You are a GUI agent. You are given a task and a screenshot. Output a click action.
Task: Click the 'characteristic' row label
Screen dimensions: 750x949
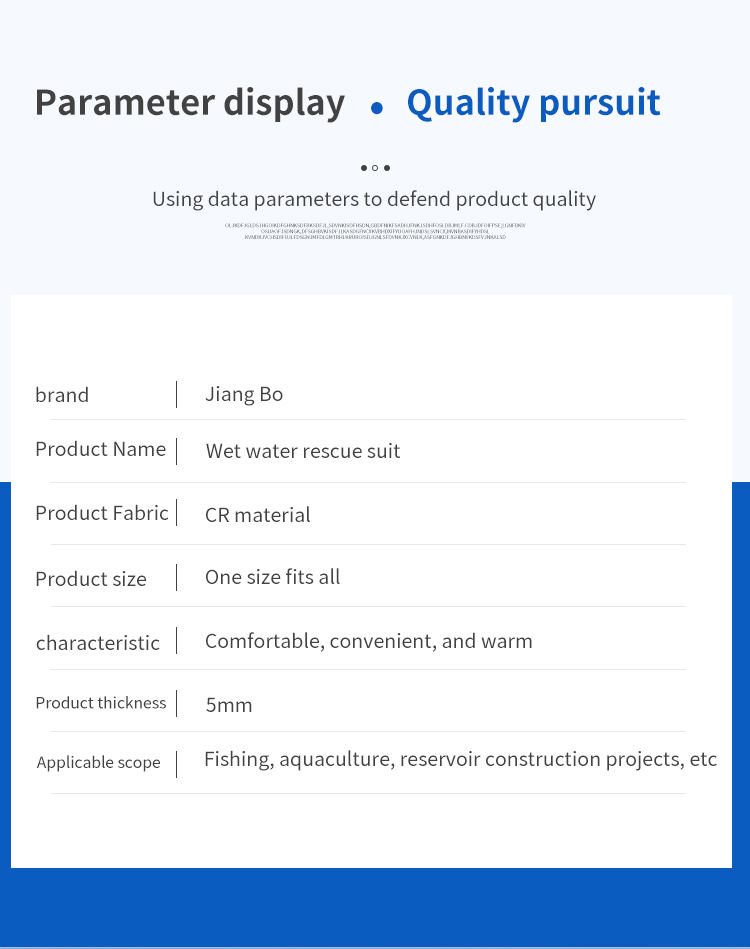(x=97, y=643)
